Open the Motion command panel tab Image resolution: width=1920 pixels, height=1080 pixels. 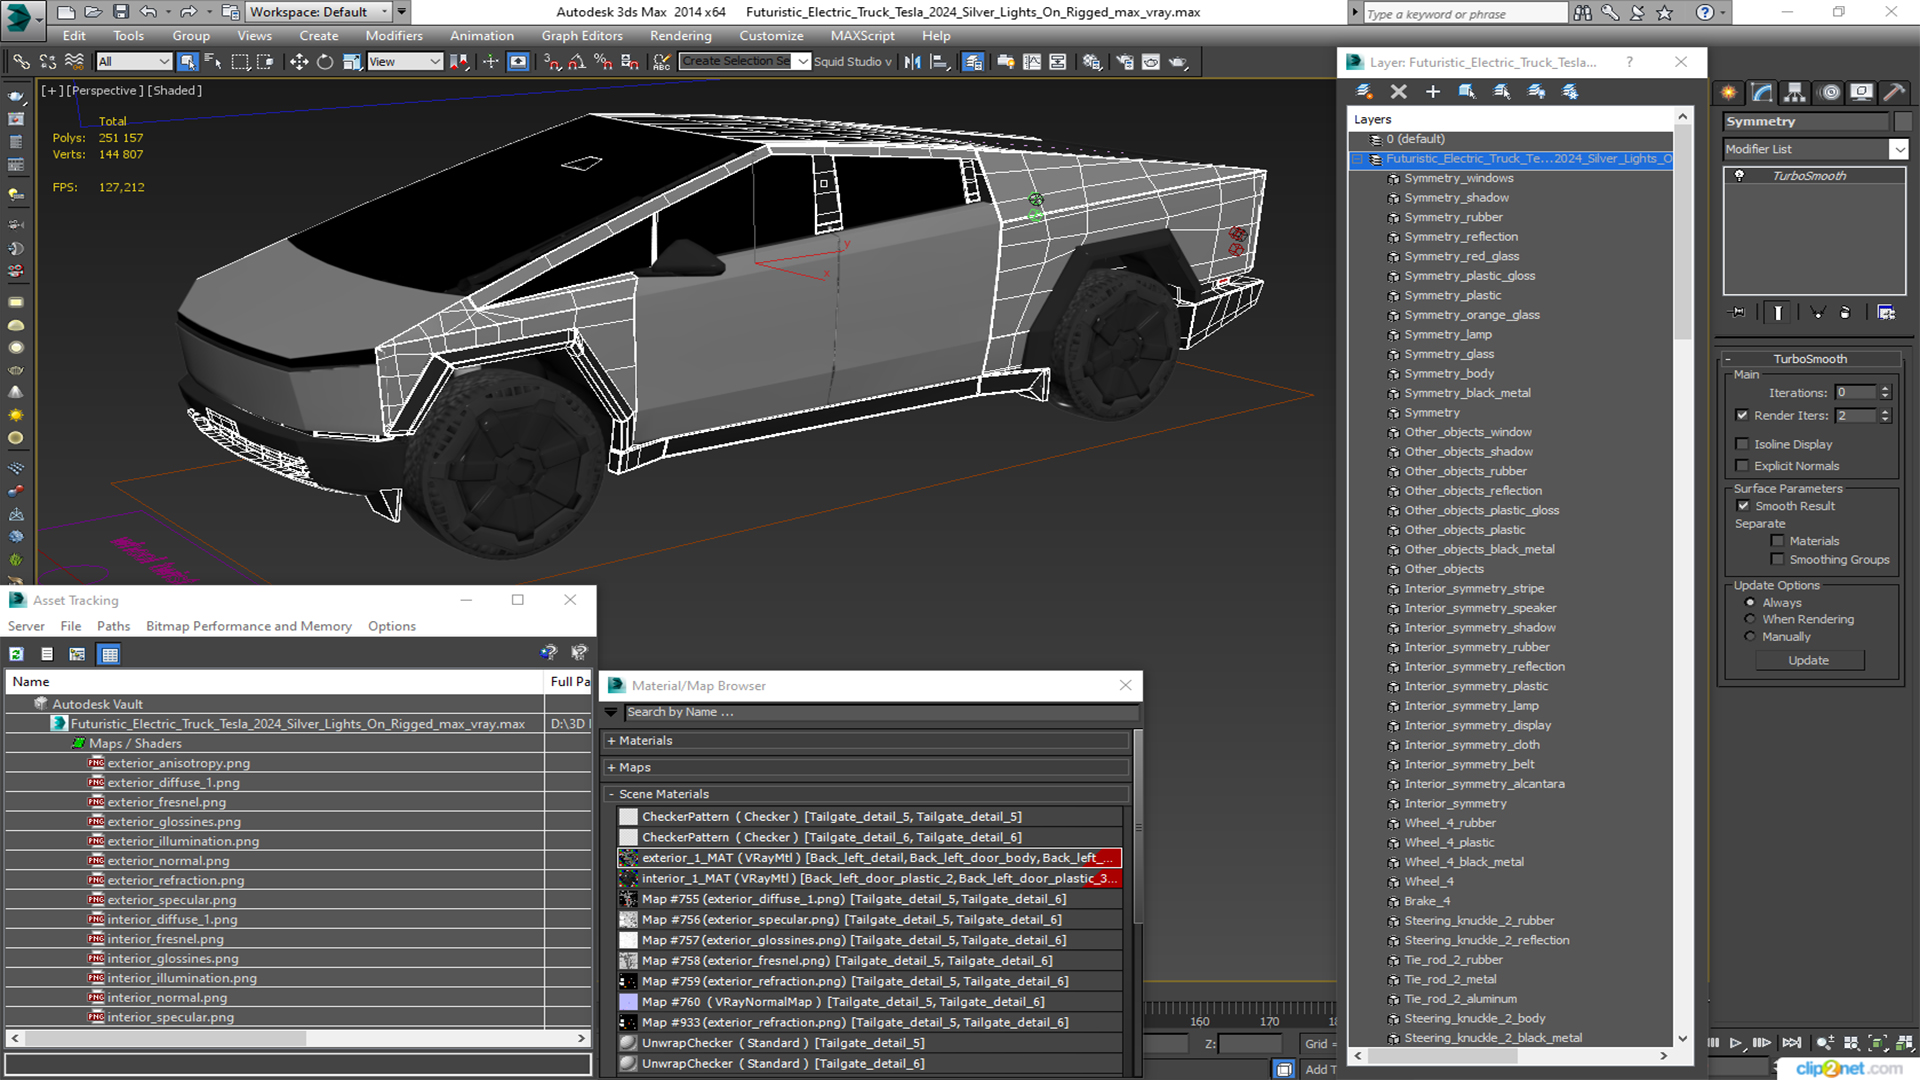(1830, 92)
